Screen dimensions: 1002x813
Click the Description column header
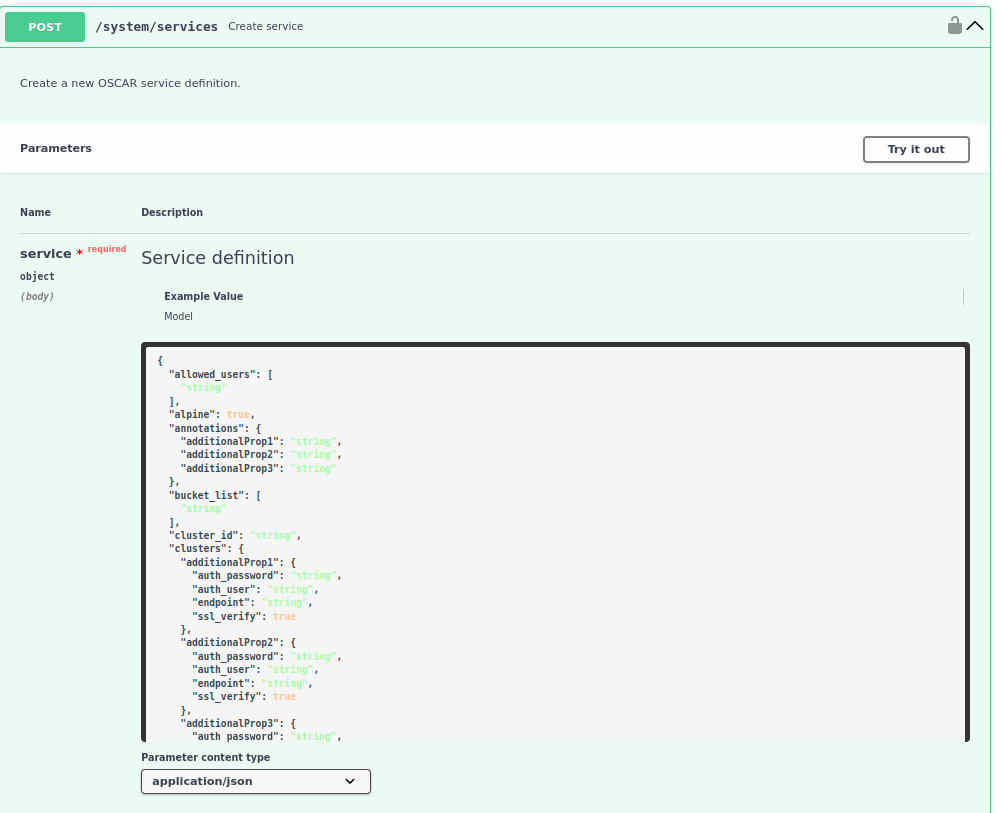[x=172, y=212]
